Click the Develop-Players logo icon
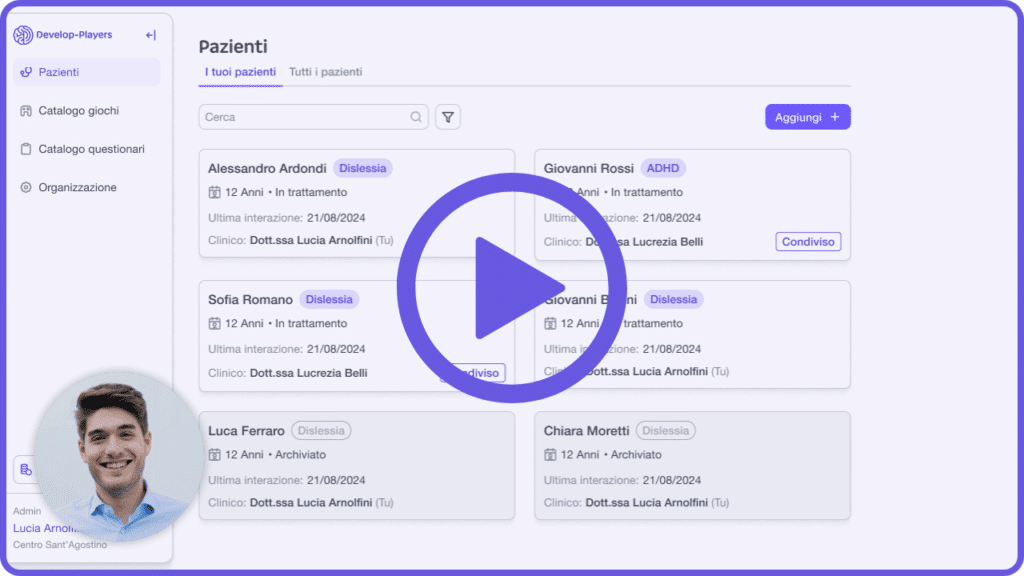This screenshot has height=576, width=1024. click(22, 35)
